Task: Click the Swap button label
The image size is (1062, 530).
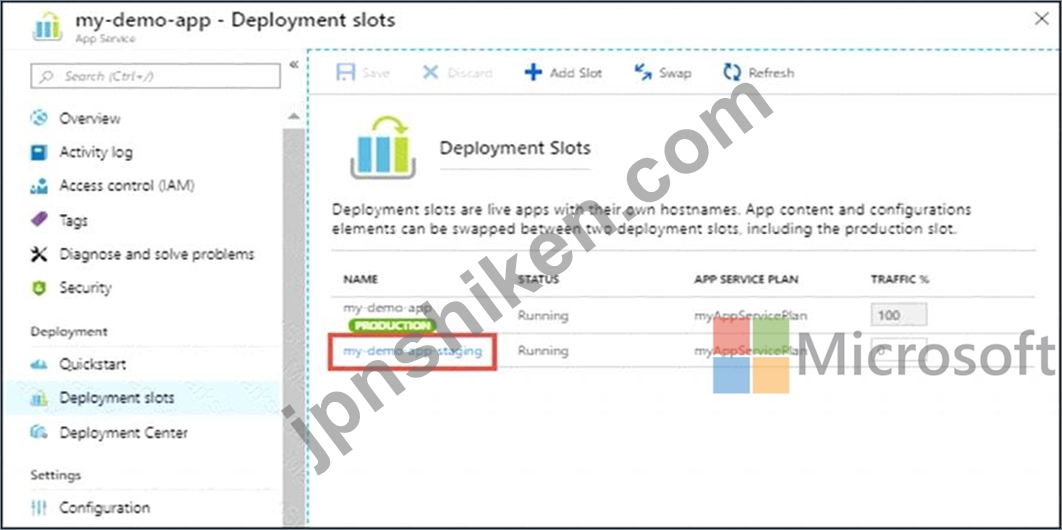Action: (x=675, y=73)
